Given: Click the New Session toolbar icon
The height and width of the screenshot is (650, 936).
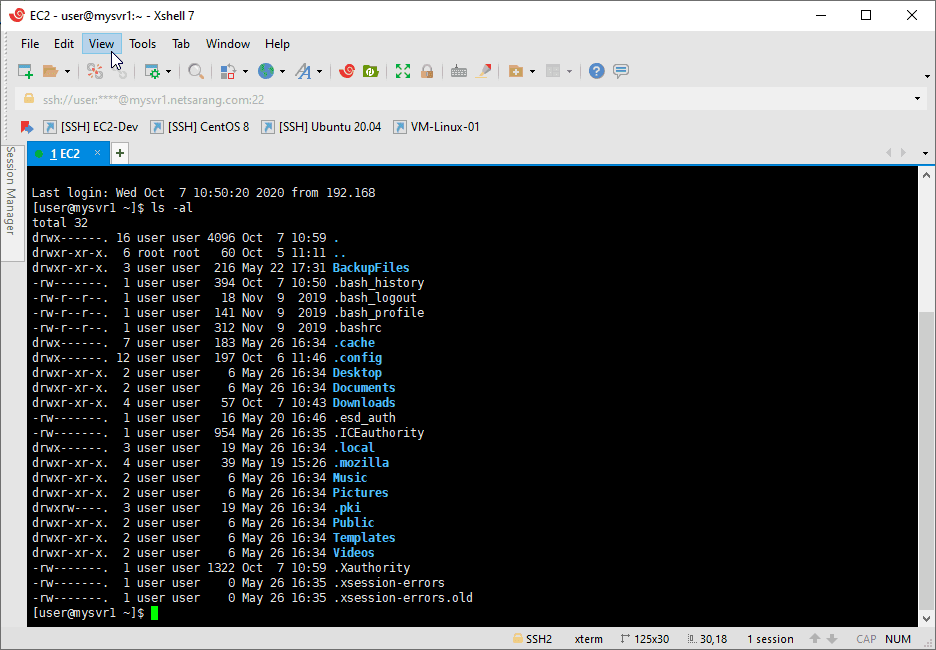Looking at the screenshot, I should (26, 71).
